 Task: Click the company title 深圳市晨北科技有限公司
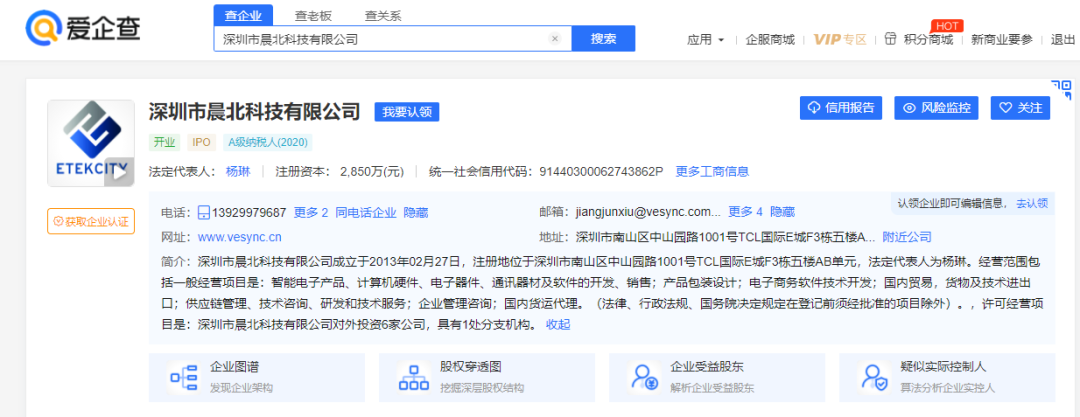[255, 111]
